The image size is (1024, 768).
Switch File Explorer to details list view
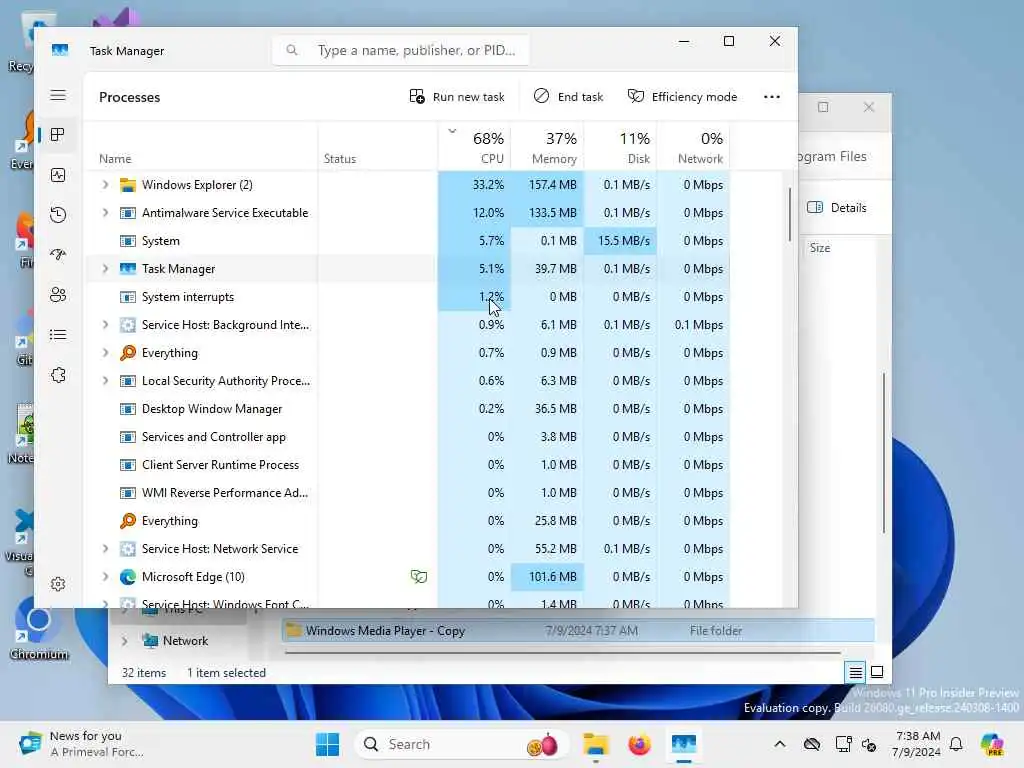[856, 672]
